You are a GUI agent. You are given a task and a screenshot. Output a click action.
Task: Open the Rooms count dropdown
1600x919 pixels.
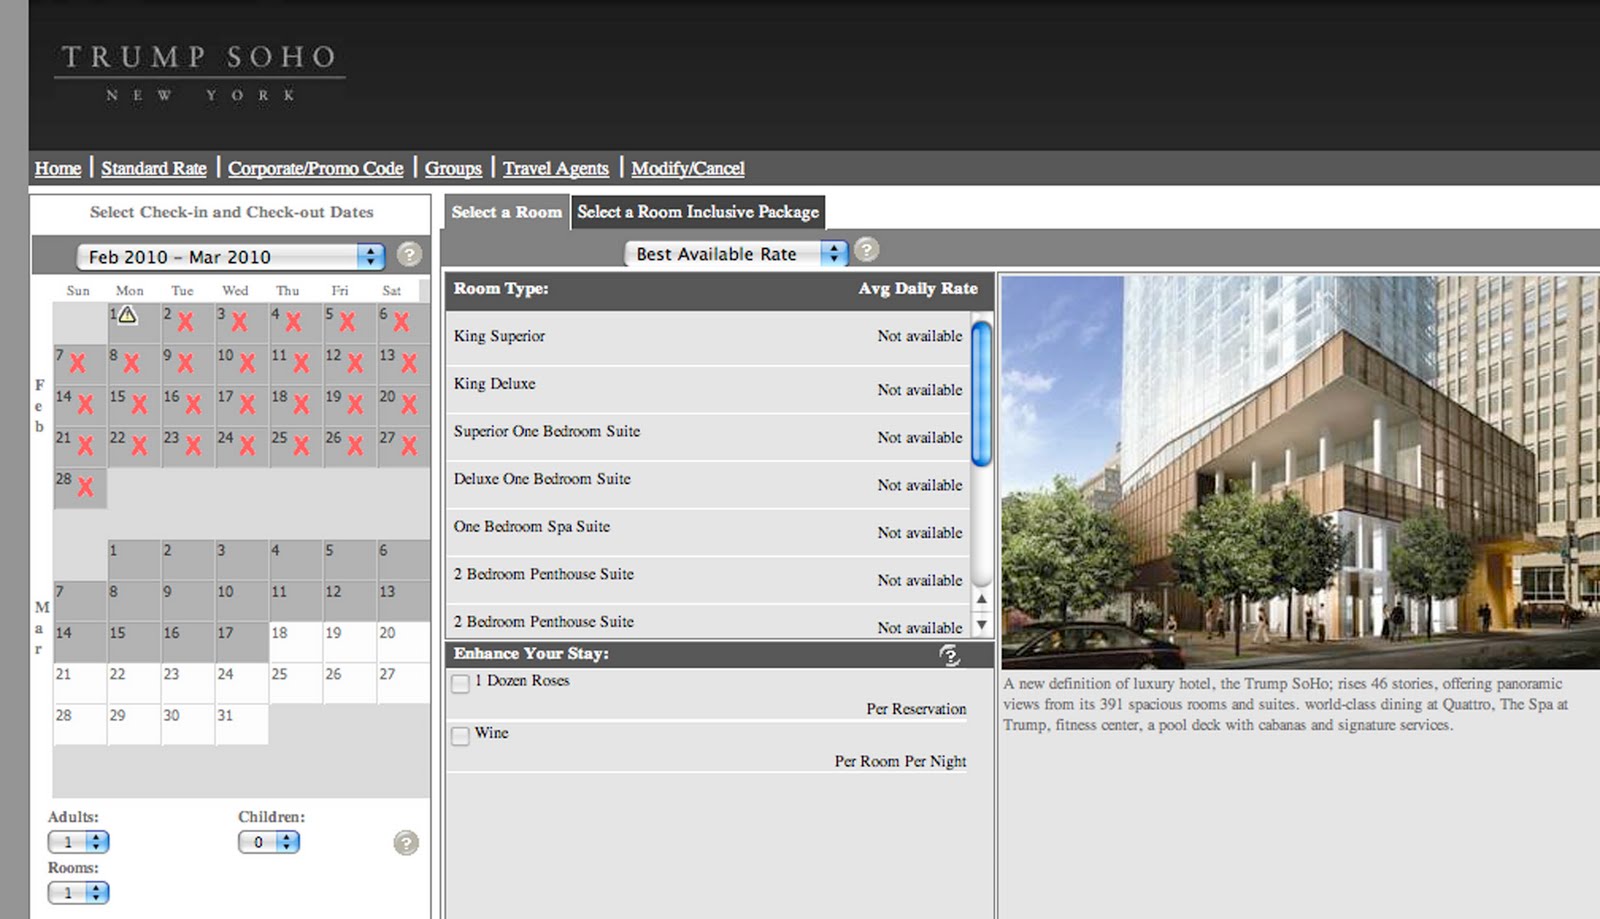(78, 892)
